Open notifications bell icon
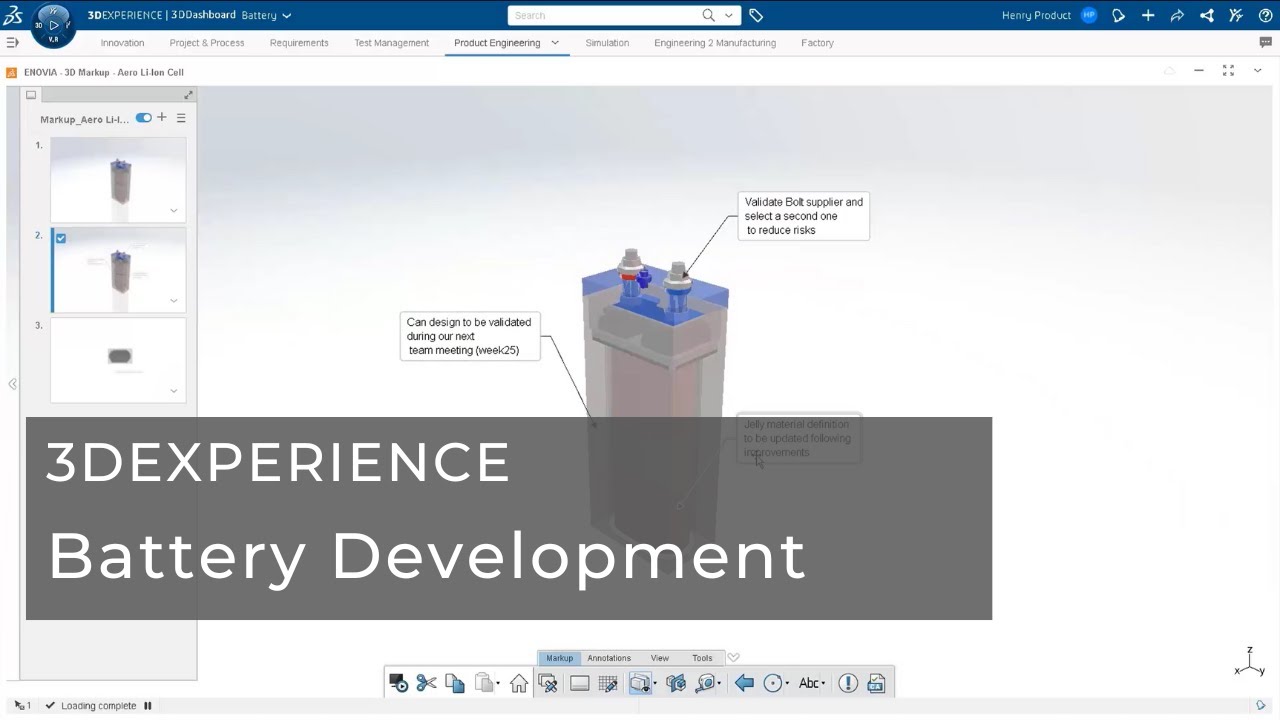 1118,15
